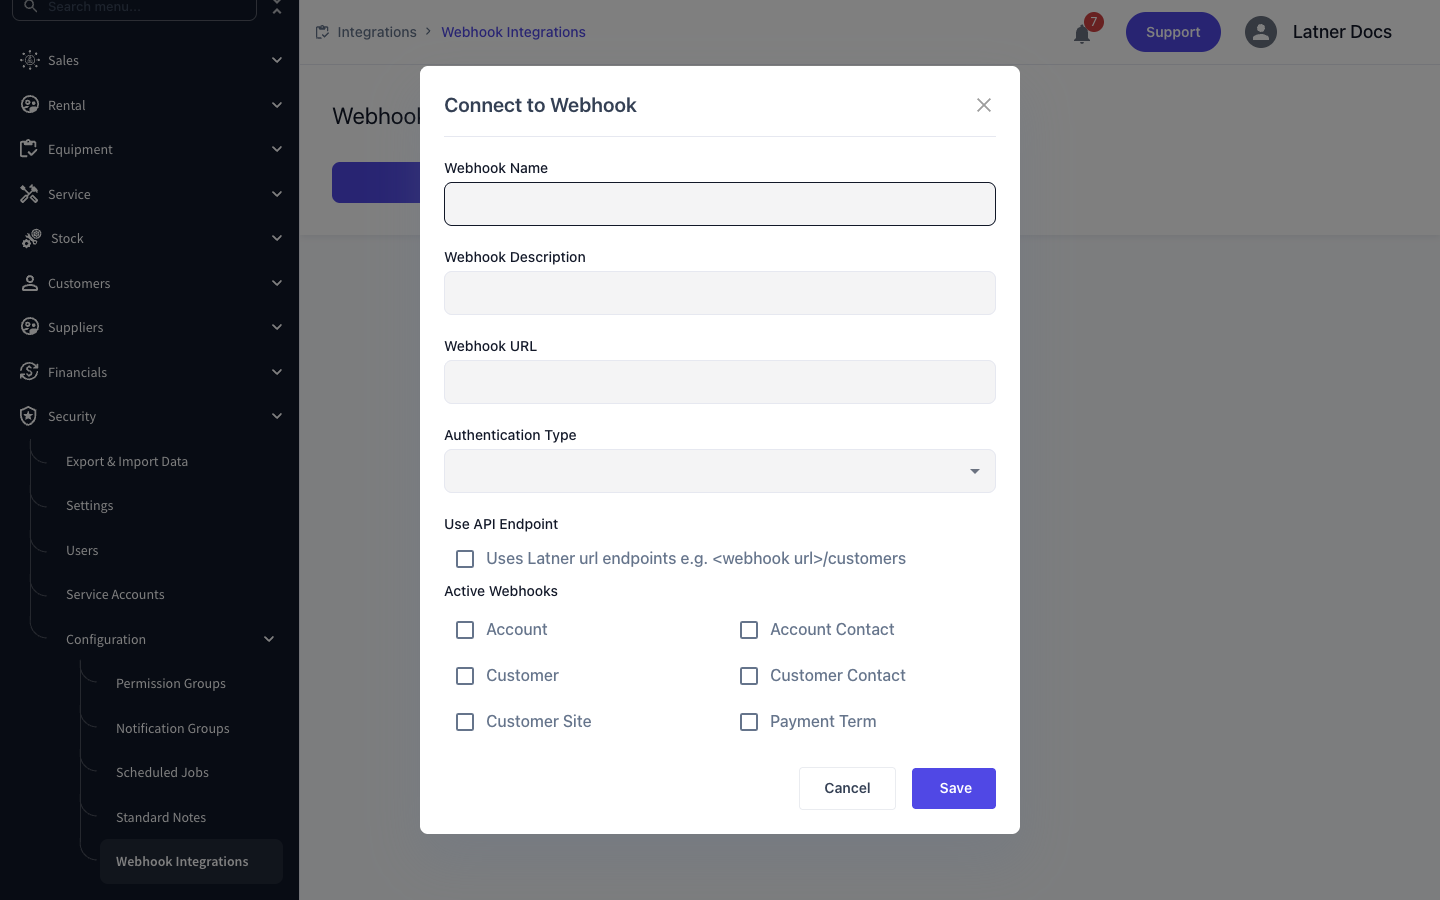Image resolution: width=1440 pixels, height=900 pixels.
Task: Focus the Webhook URL field
Action: click(x=720, y=382)
